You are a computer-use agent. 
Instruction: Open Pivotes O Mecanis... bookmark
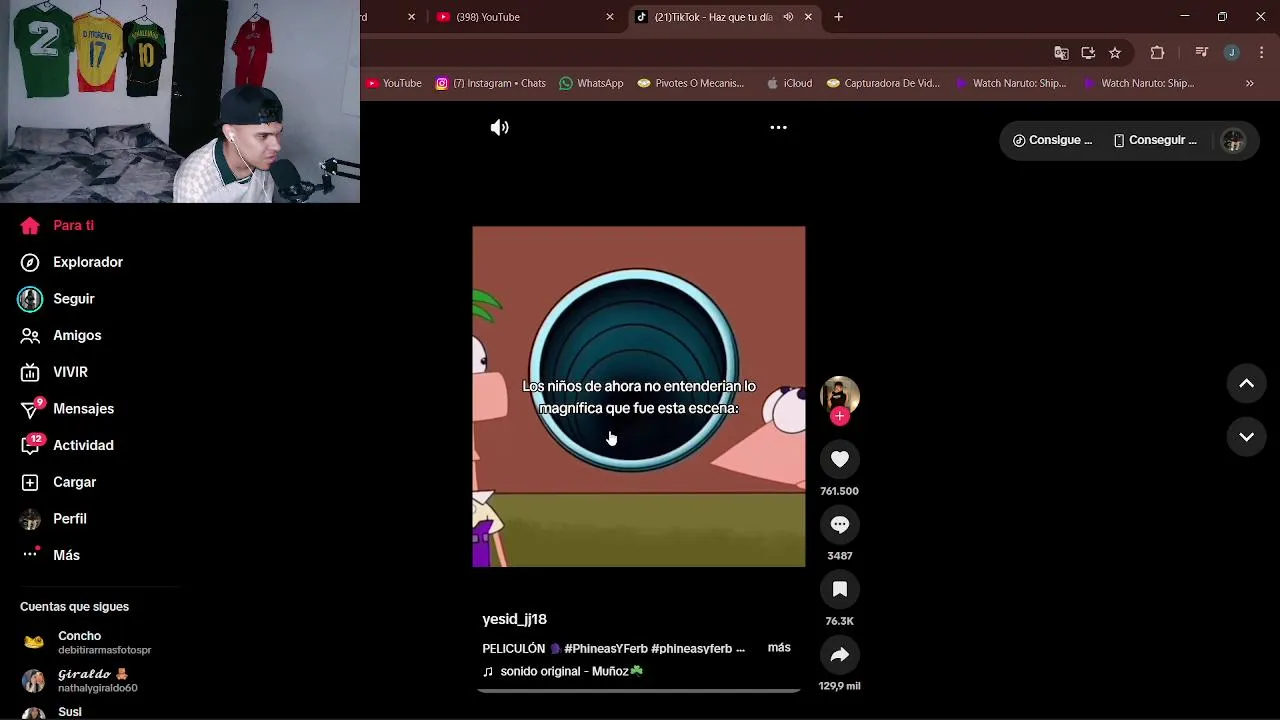[690, 83]
